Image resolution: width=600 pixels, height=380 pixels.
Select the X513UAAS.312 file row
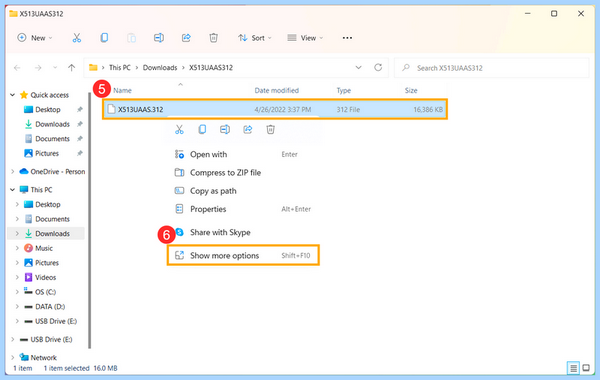pyautogui.click(x=275, y=109)
